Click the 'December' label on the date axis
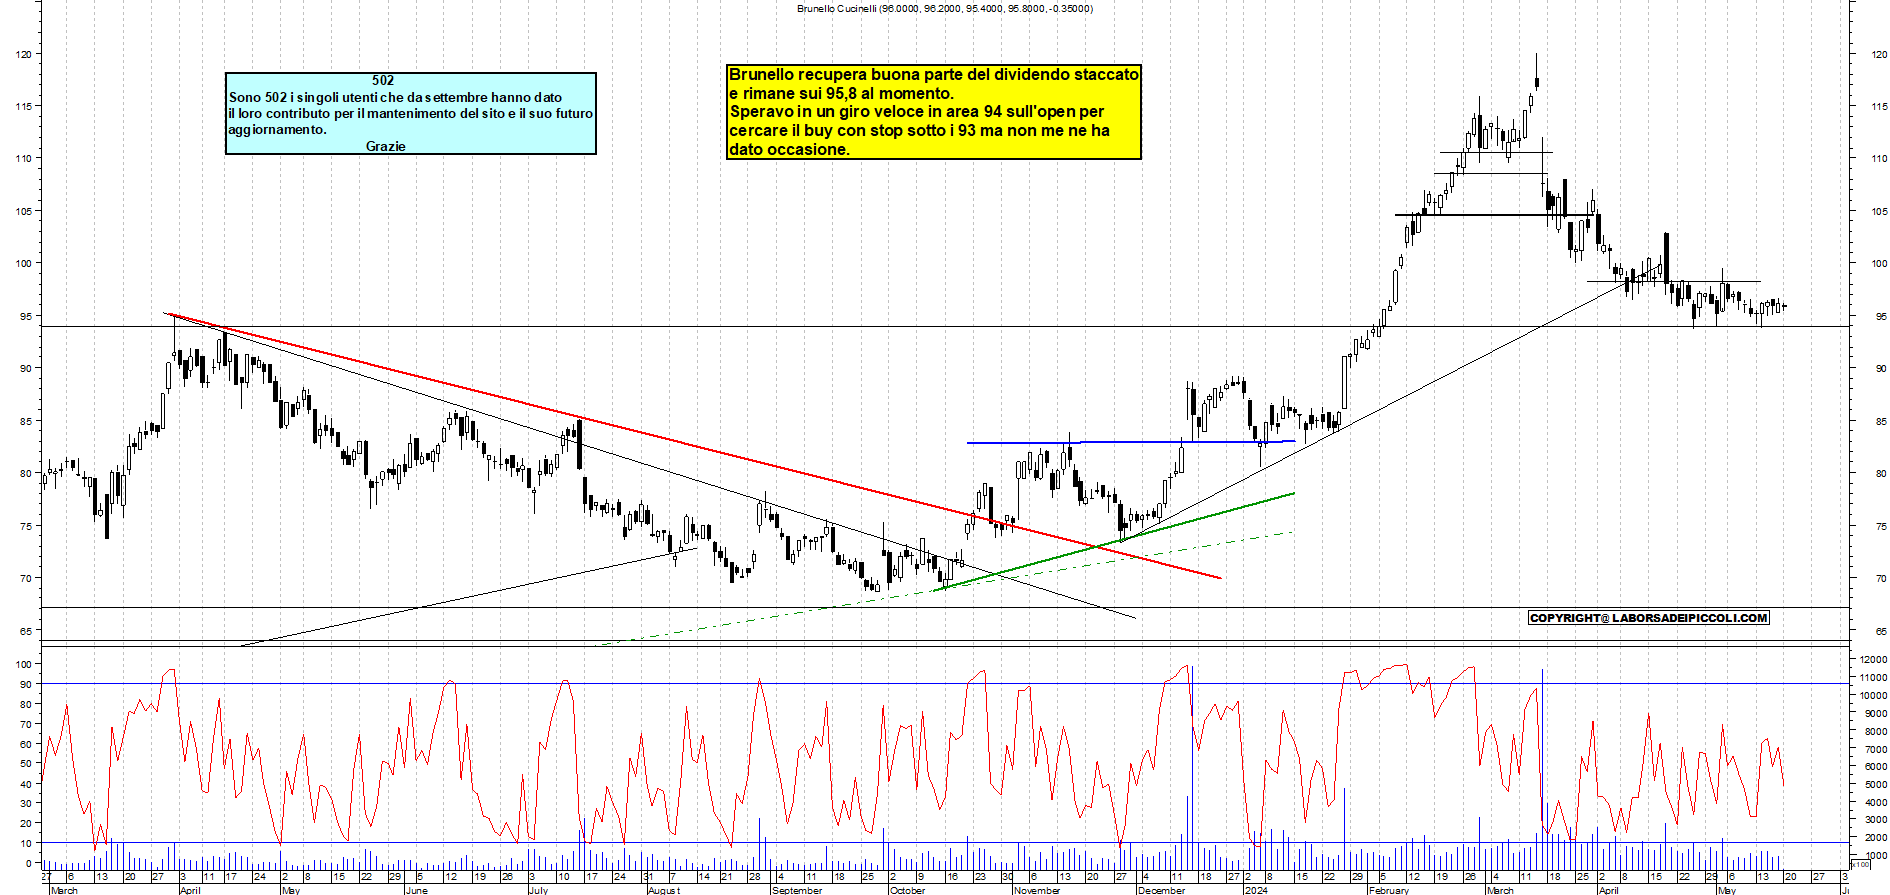 (x=1161, y=890)
